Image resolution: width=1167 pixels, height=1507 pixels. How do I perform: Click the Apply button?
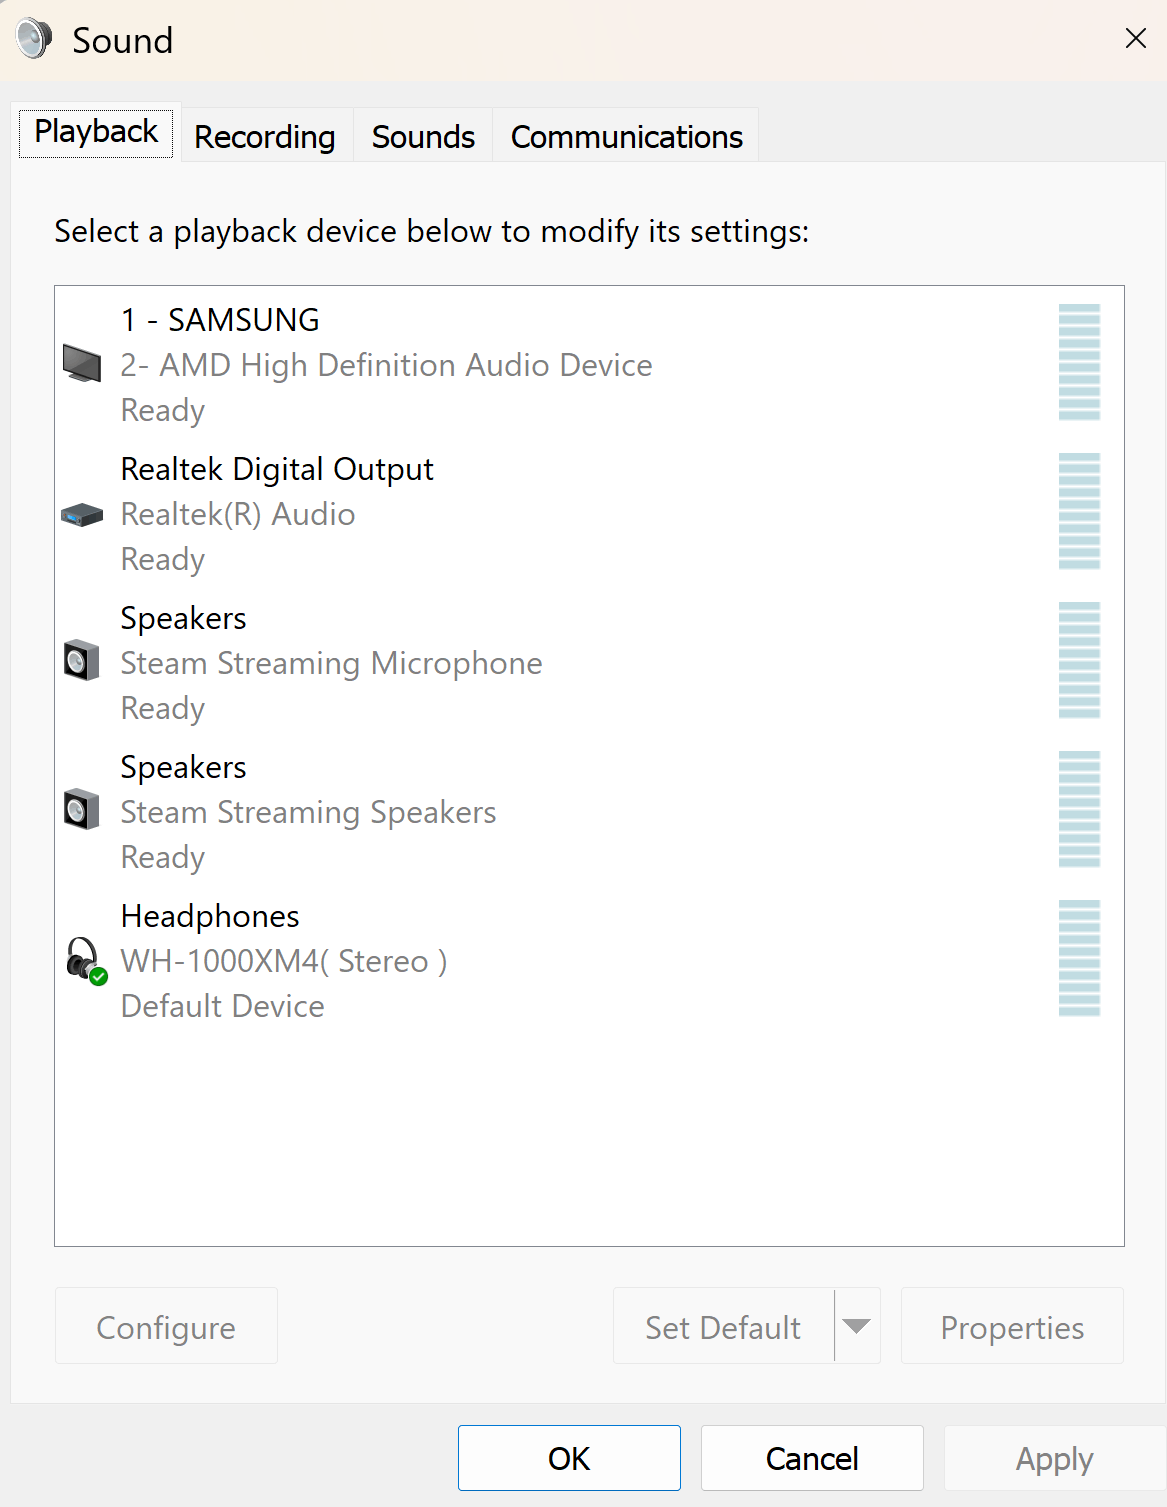[x=1053, y=1458]
